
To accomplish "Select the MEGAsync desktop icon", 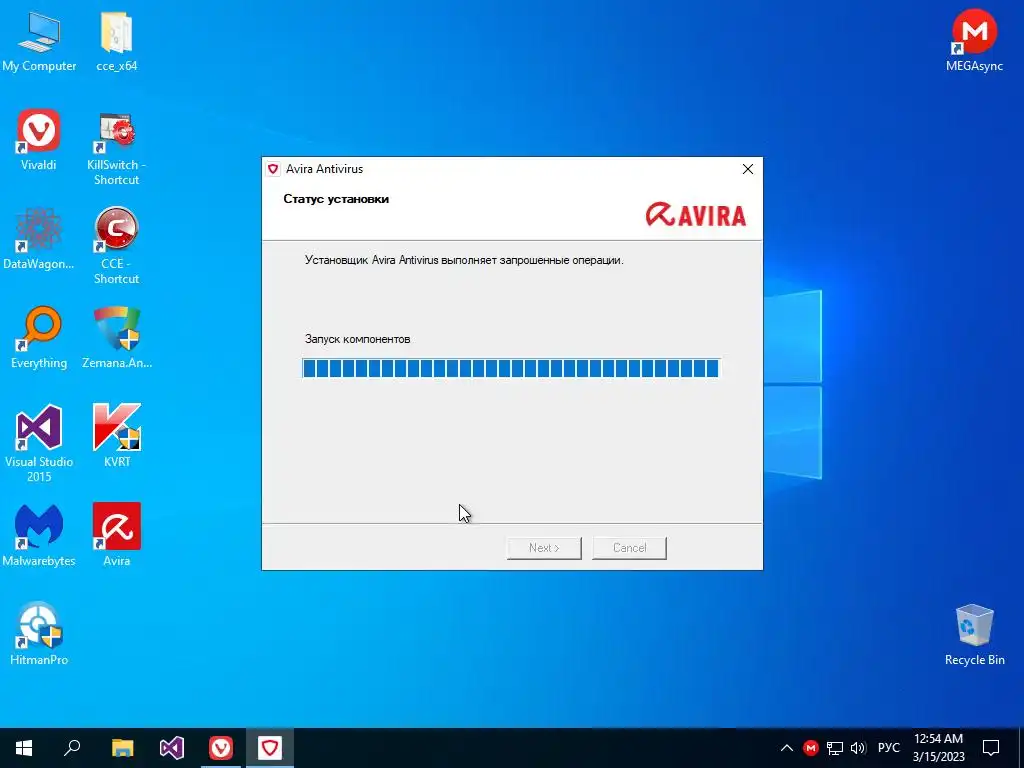I will click(x=974, y=40).
